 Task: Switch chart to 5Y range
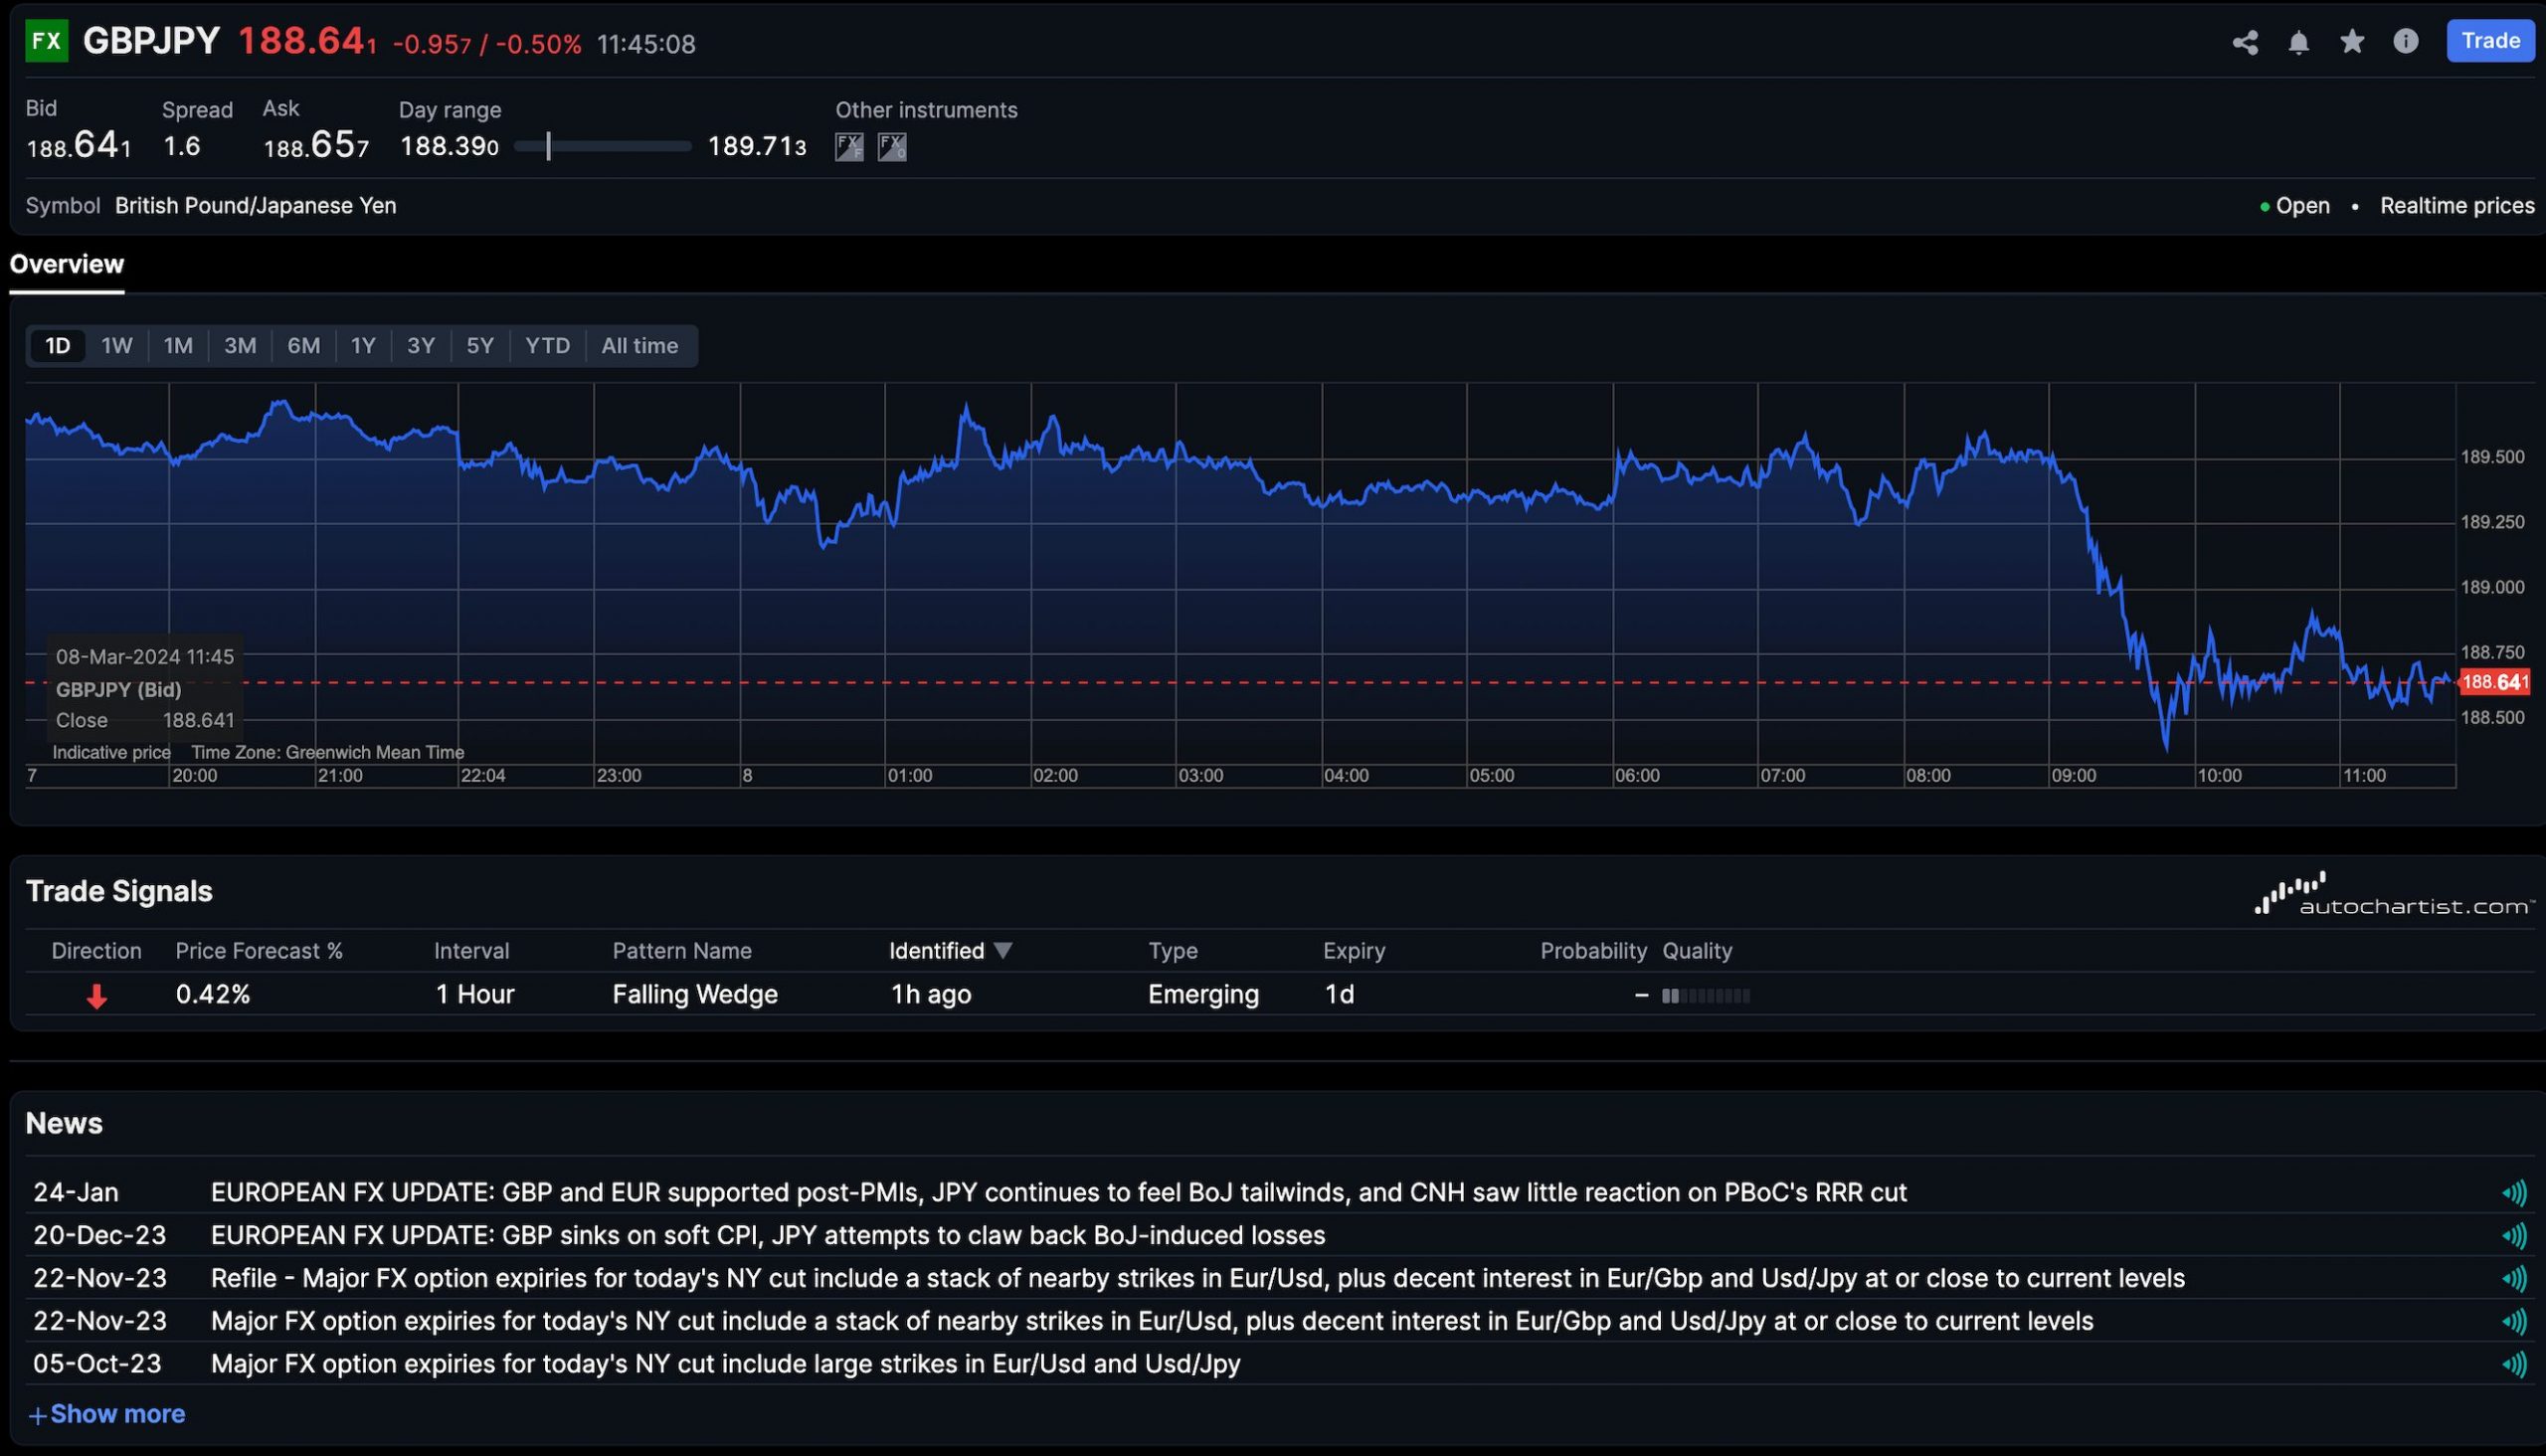[x=480, y=346]
